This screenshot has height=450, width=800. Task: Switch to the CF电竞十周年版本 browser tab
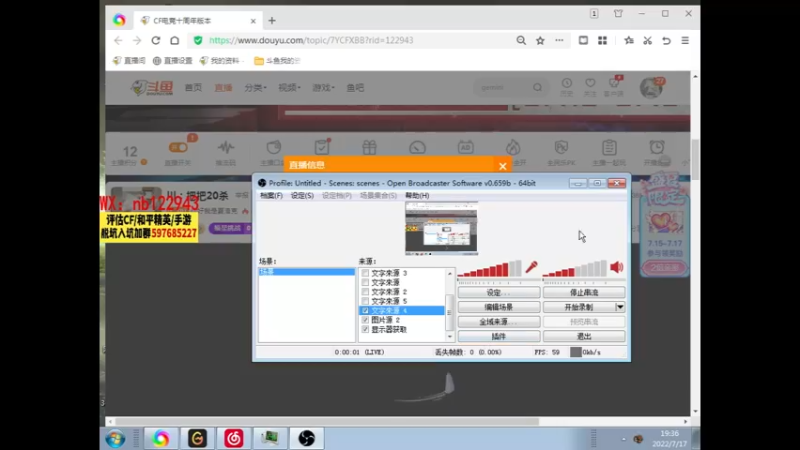pos(198,21)
